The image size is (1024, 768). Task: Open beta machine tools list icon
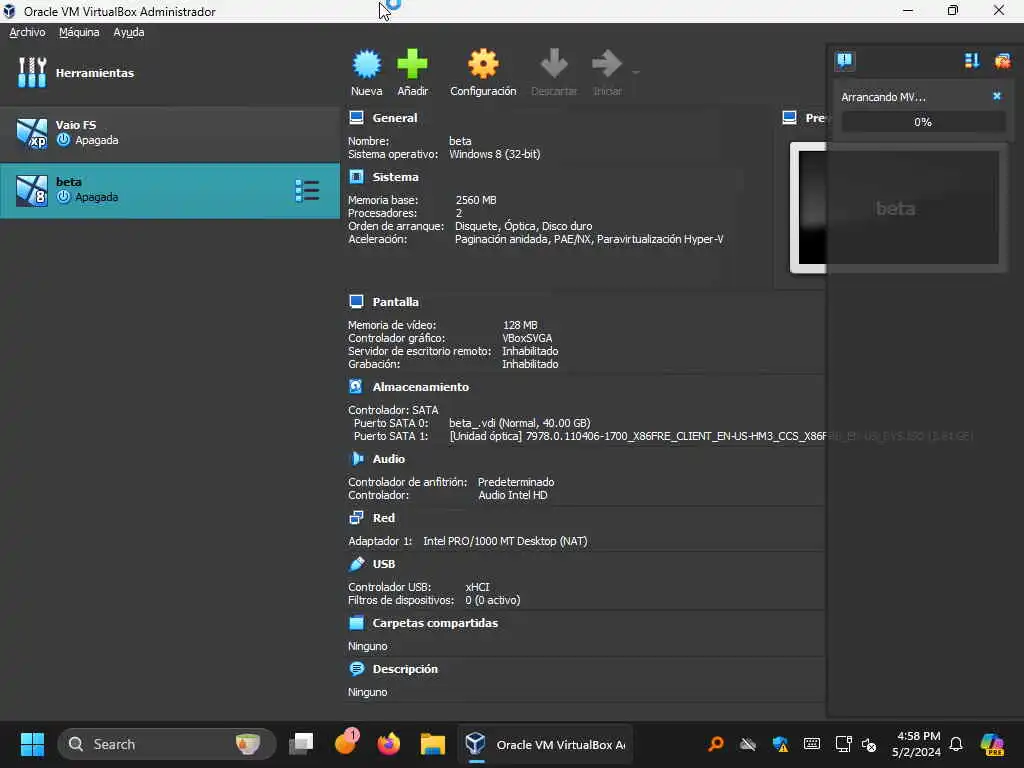click(307, 191)
